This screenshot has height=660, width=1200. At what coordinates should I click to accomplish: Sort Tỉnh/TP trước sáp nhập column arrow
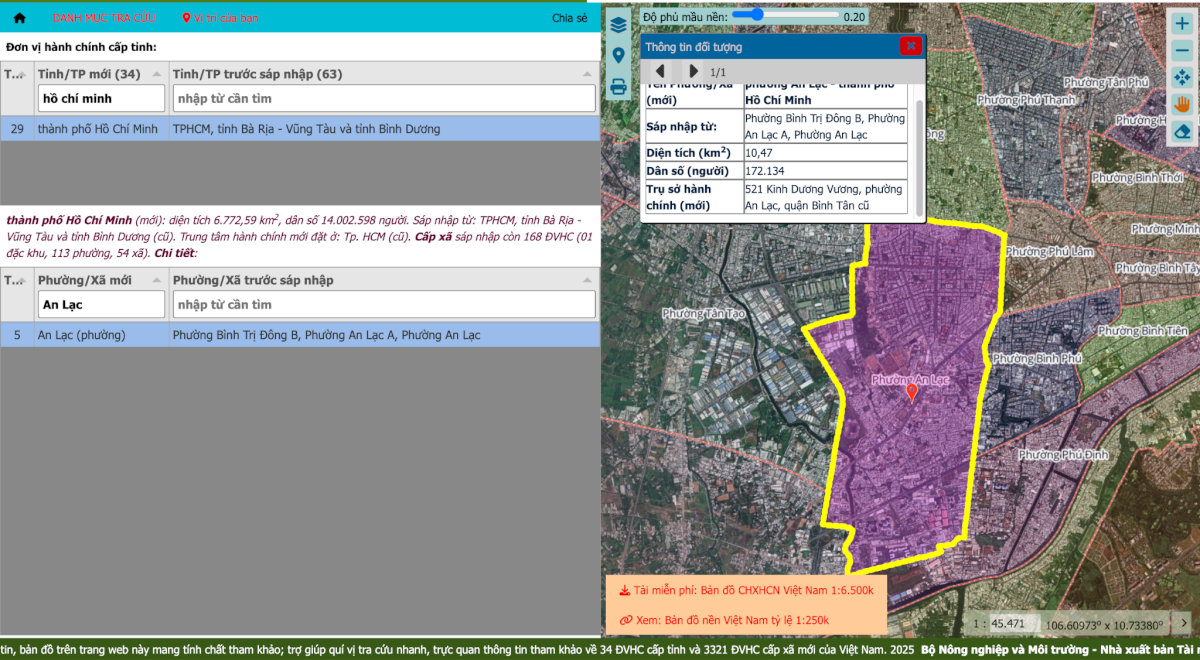pyautogui.click(x=587, y=74)
